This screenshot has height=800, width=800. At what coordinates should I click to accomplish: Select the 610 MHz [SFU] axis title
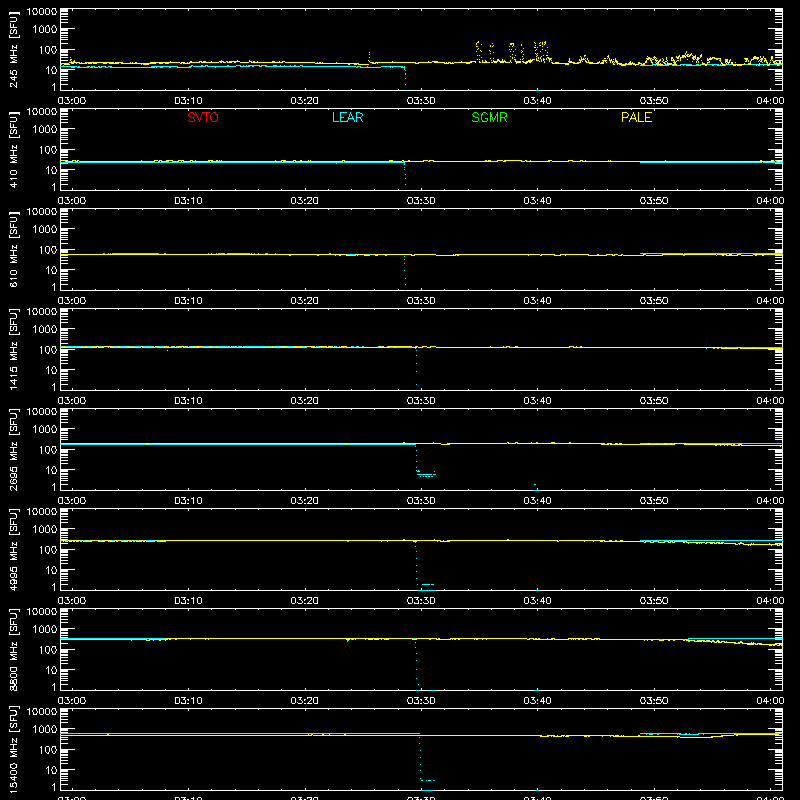14,250
